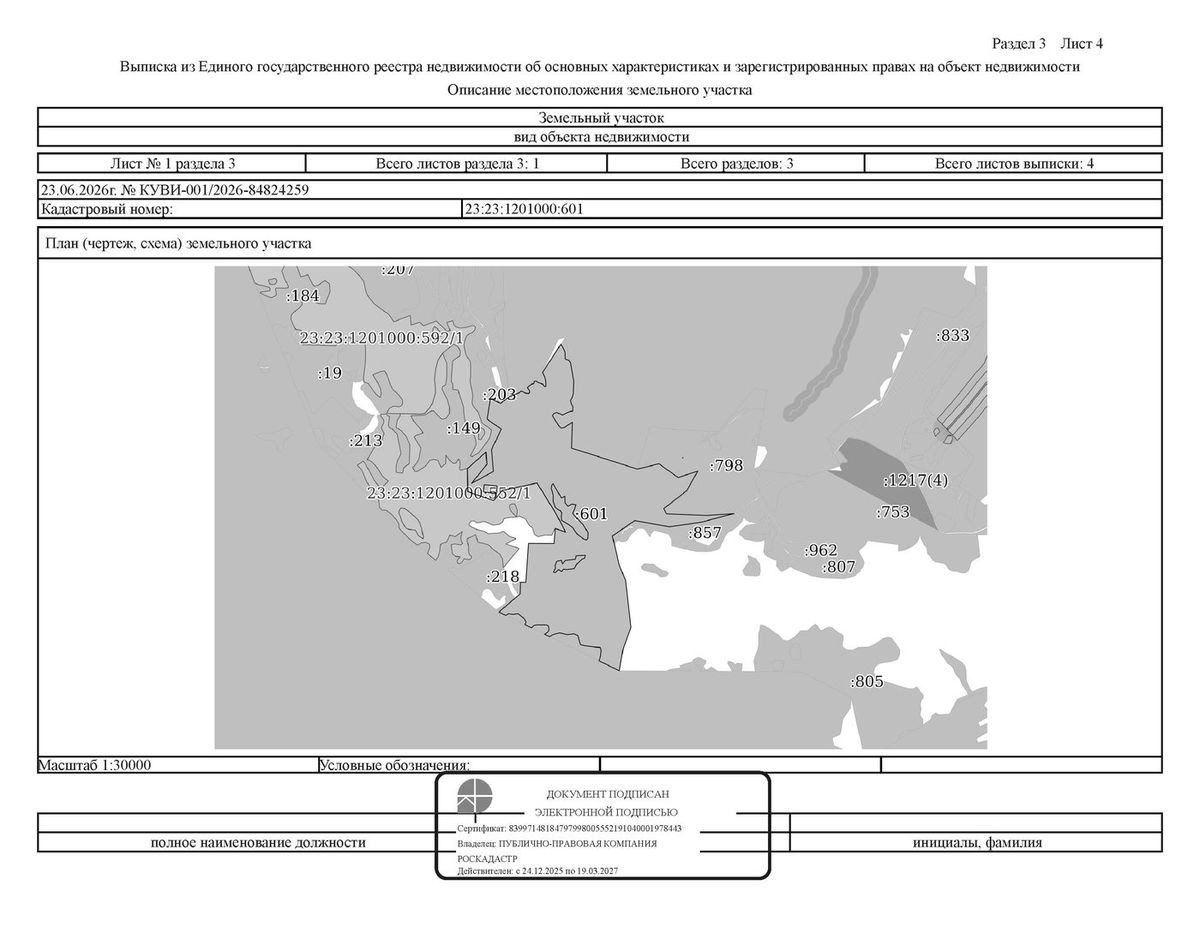Click the map label :213
Screen dimensions: 1200x927
366,440
